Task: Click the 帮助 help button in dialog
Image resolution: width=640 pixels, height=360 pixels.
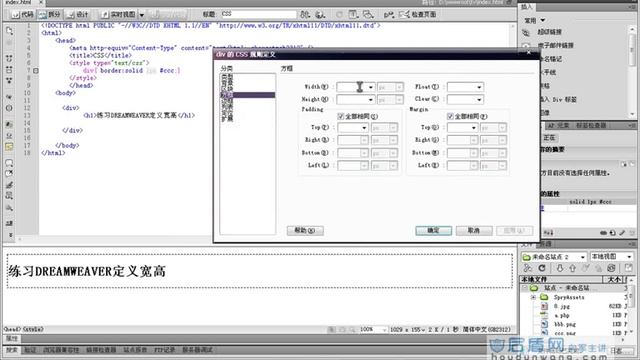Action: coord(305,231)
